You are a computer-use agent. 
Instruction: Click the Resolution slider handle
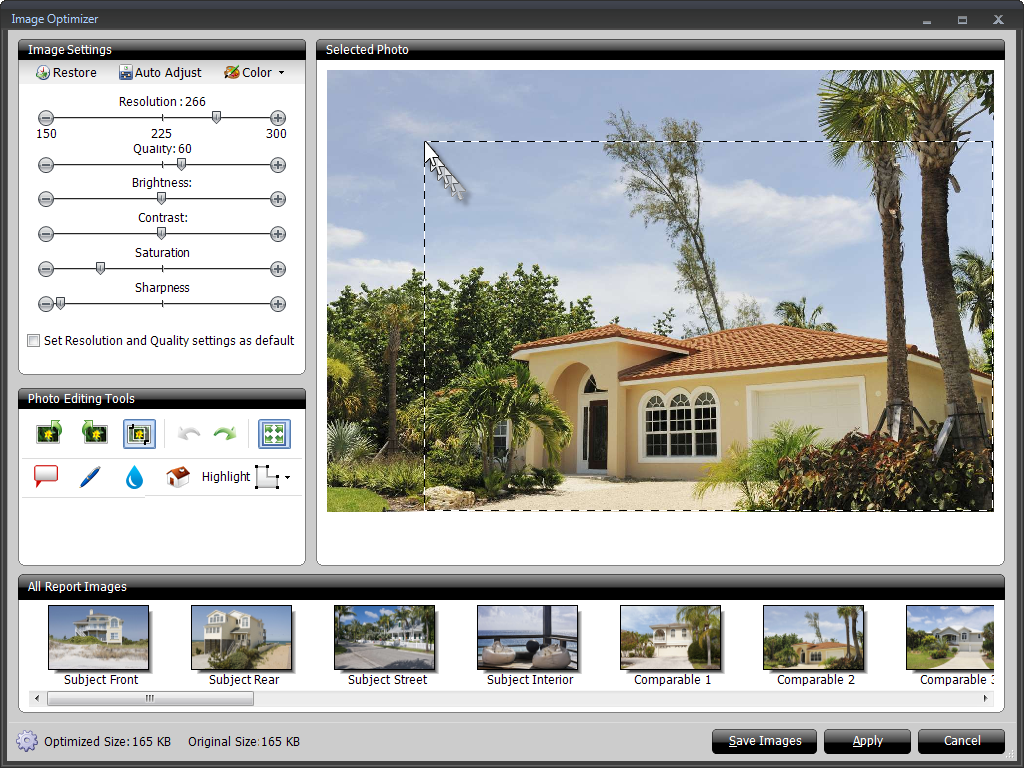tap(216, 118)
